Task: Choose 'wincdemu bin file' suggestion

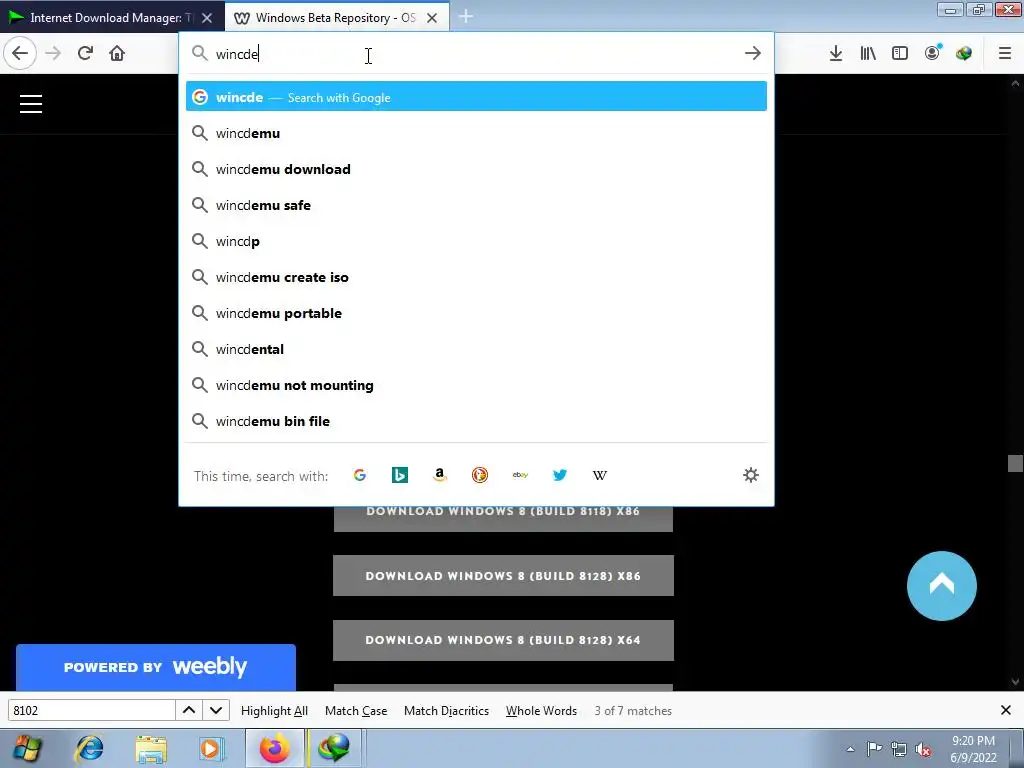Action: [x=476, y=421]
